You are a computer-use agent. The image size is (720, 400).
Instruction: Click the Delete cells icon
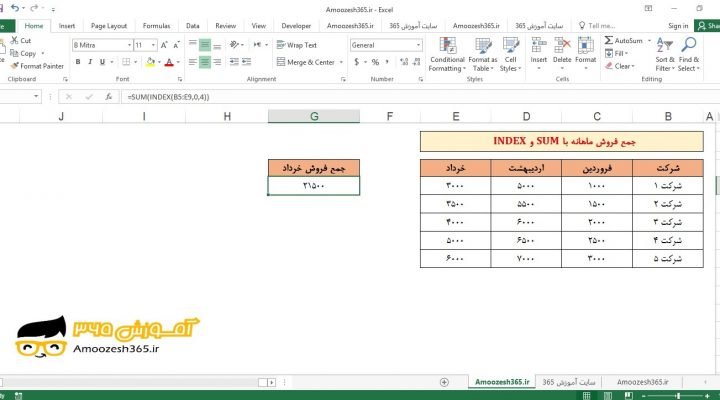tap(562, 46)
